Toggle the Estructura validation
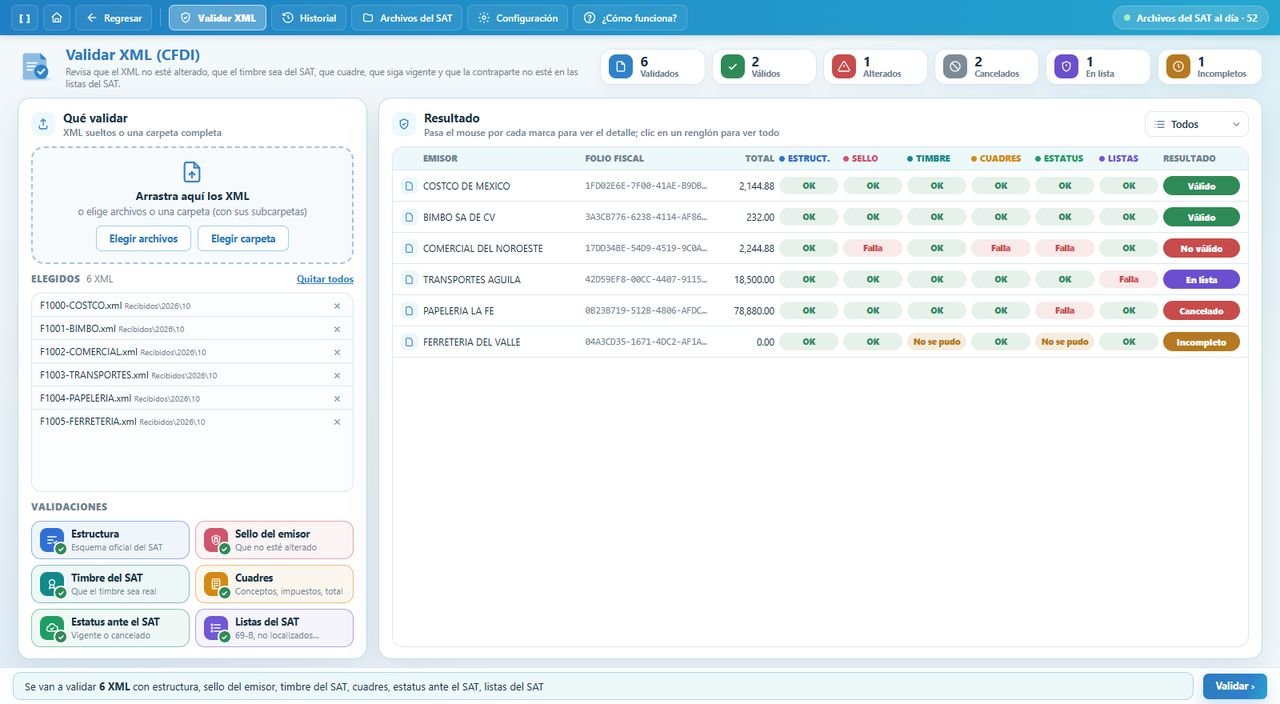The width and height of the screenshot is (1280, 704). click(110, 540)
